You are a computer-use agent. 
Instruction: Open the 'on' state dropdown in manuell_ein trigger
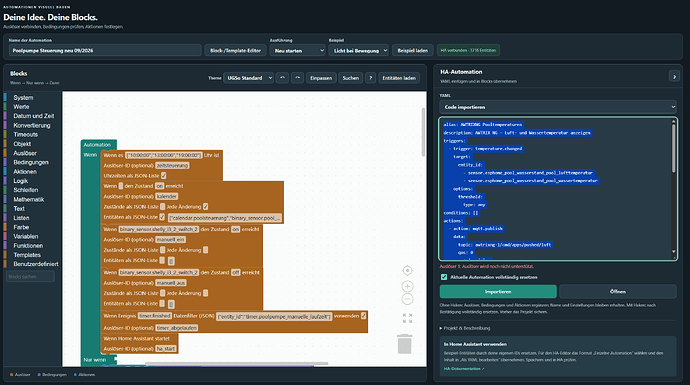click(x=235, y=229)
